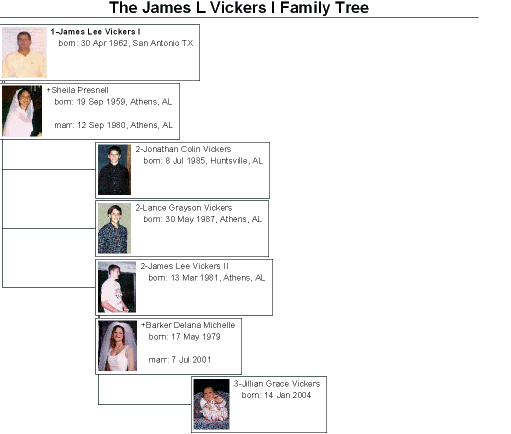Click Lance Grayson Vickers photo

[114, 228]
